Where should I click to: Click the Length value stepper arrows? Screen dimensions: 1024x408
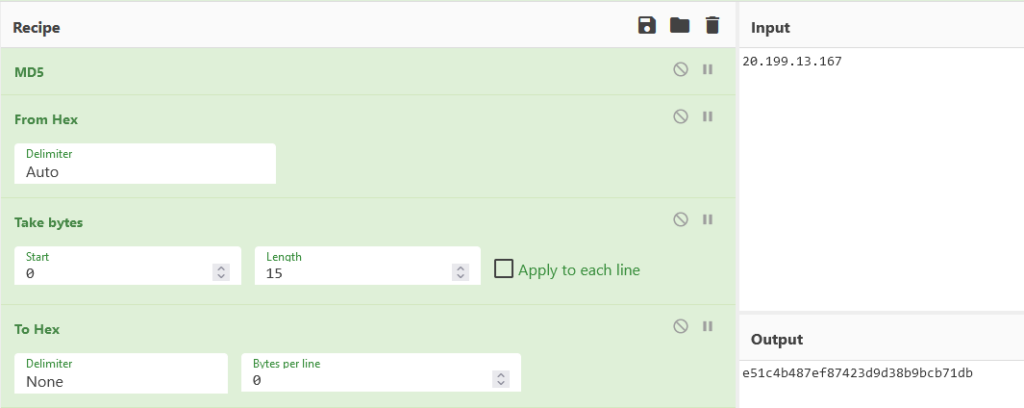pyautogui.click(x=460, y=272)
